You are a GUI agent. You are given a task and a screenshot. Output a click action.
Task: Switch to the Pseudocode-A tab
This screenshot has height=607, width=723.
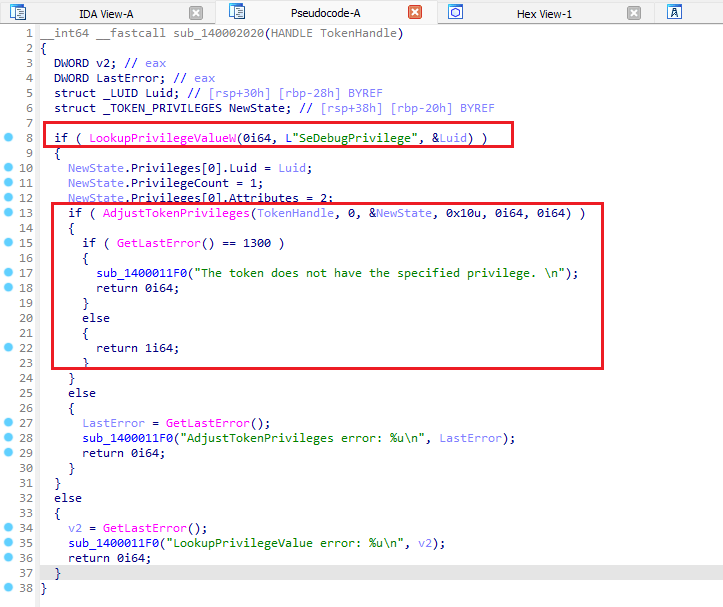click(325, 13)
